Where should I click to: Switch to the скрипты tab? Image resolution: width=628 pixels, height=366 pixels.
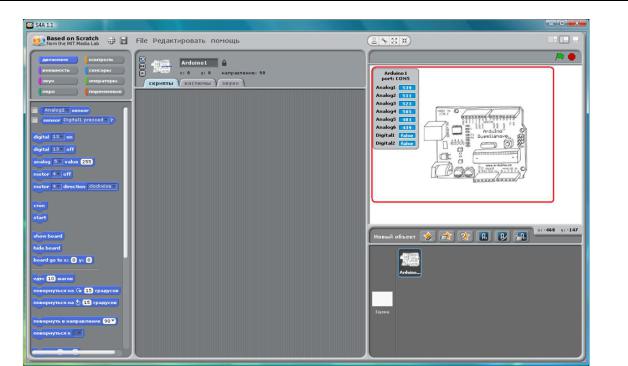point(161,83)
